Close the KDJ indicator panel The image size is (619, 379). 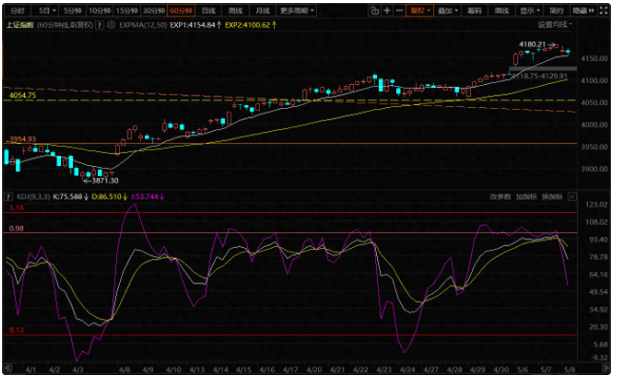point(572,197)
